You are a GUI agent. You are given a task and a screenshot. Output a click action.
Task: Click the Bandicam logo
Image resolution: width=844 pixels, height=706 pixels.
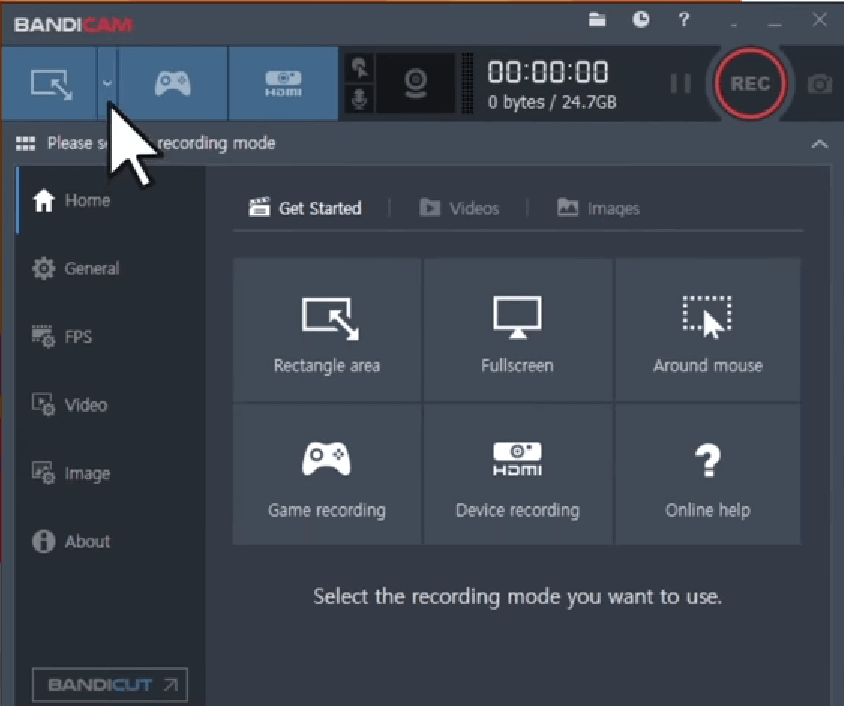[73, 24]
